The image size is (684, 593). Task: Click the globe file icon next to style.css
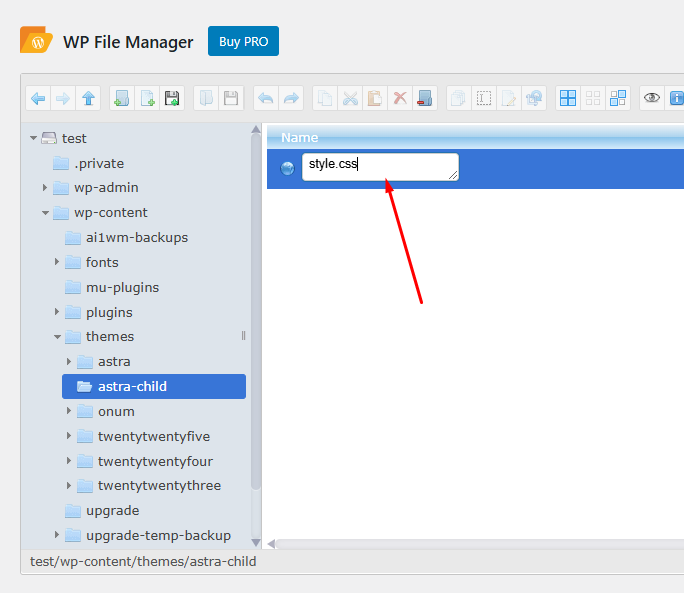[287, 168]
